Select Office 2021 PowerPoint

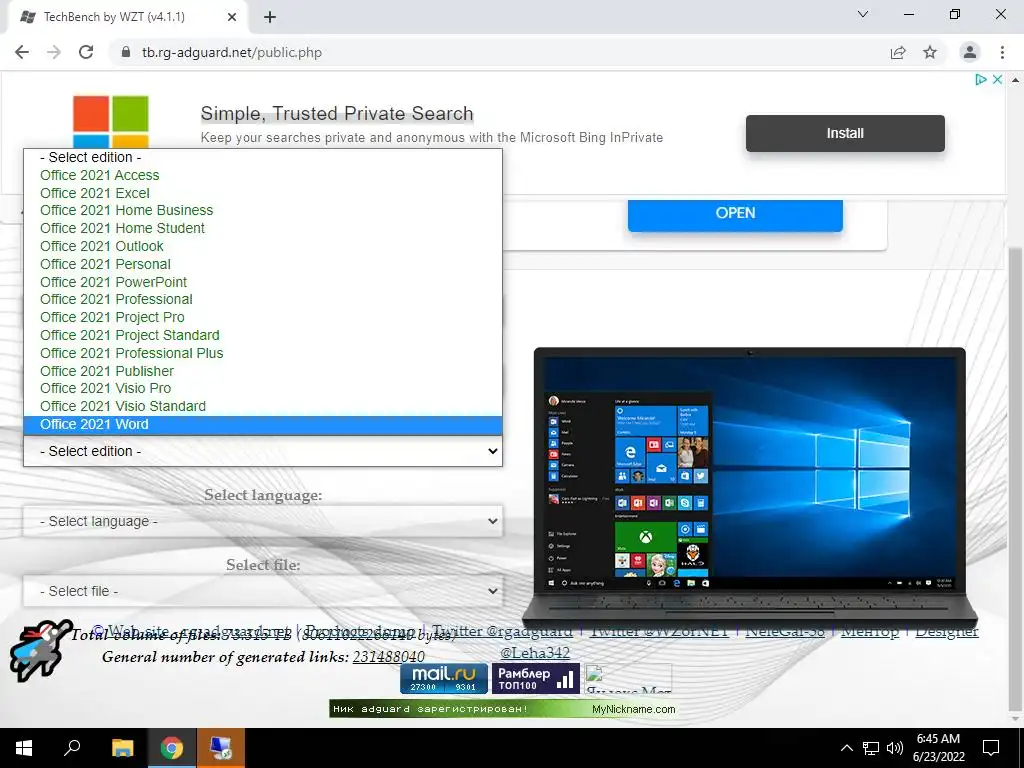click(263, 281)
